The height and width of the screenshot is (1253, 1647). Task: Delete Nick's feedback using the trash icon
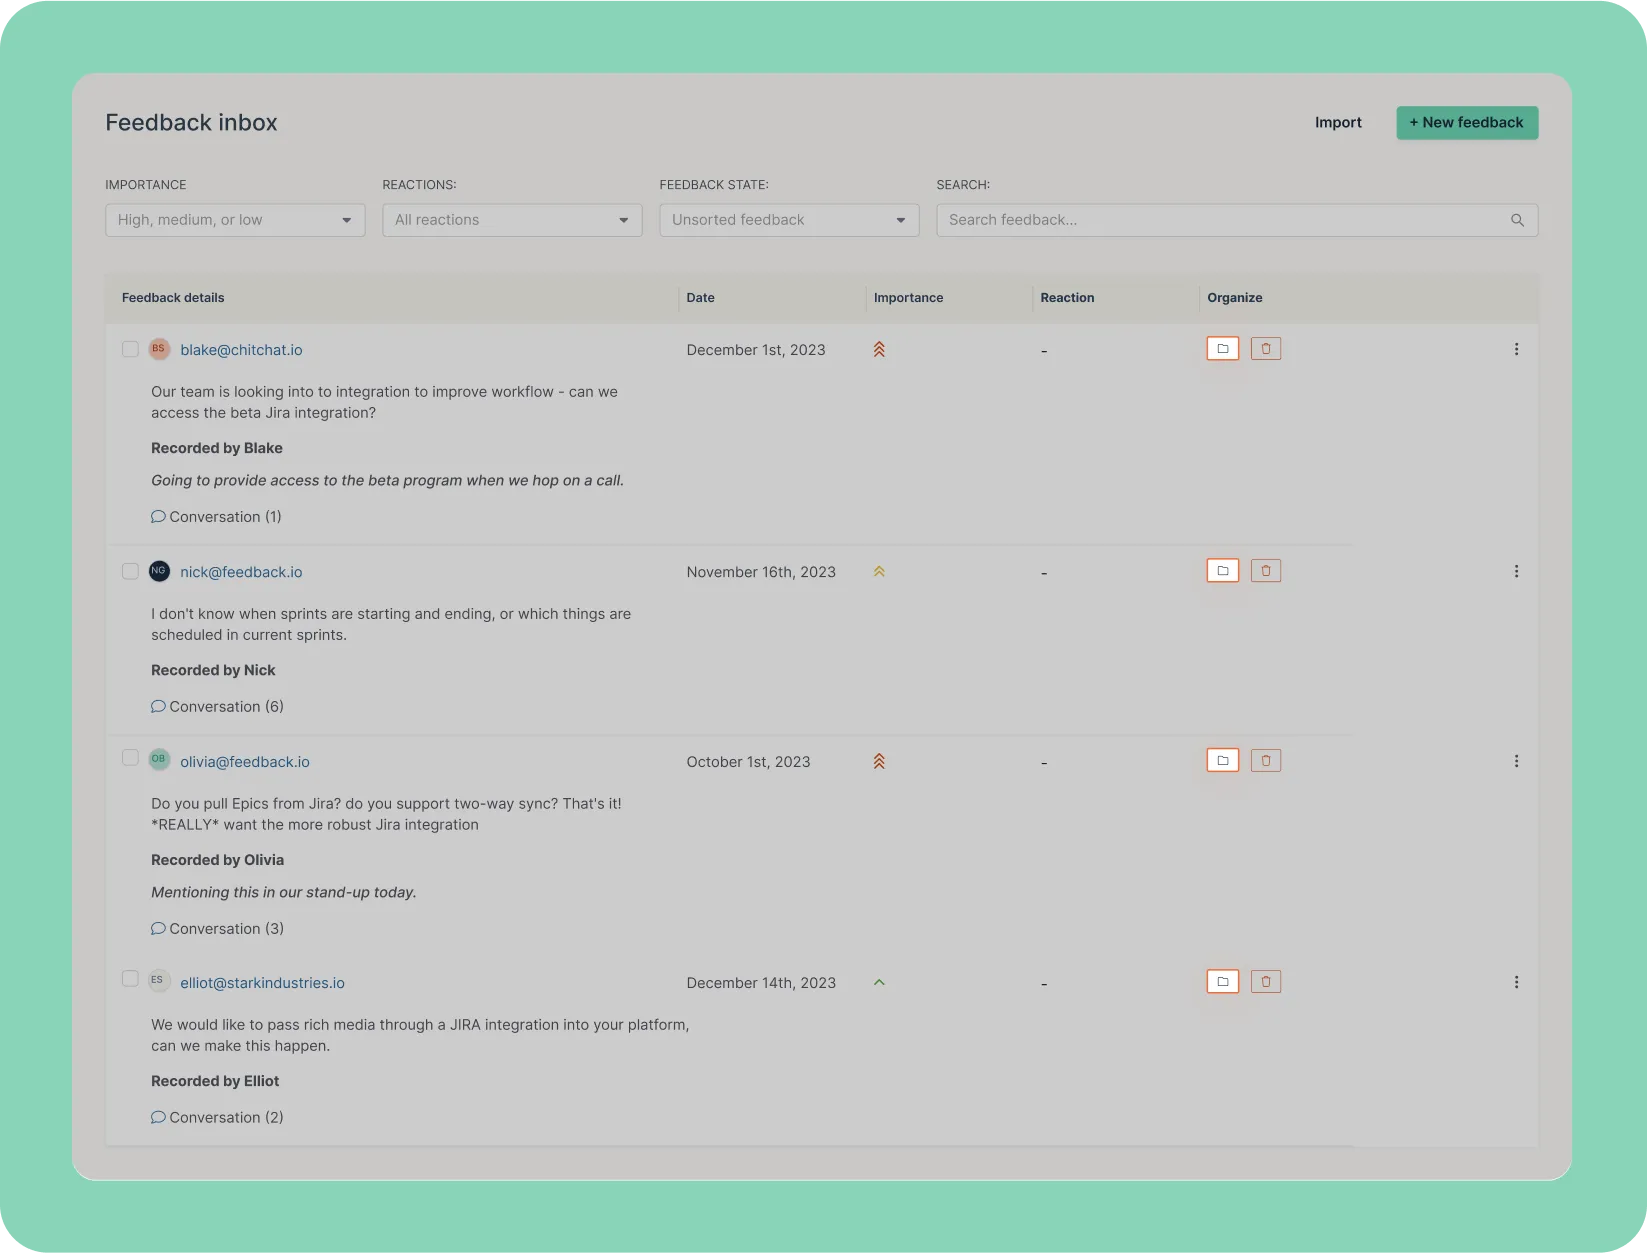click(1265, 570)
